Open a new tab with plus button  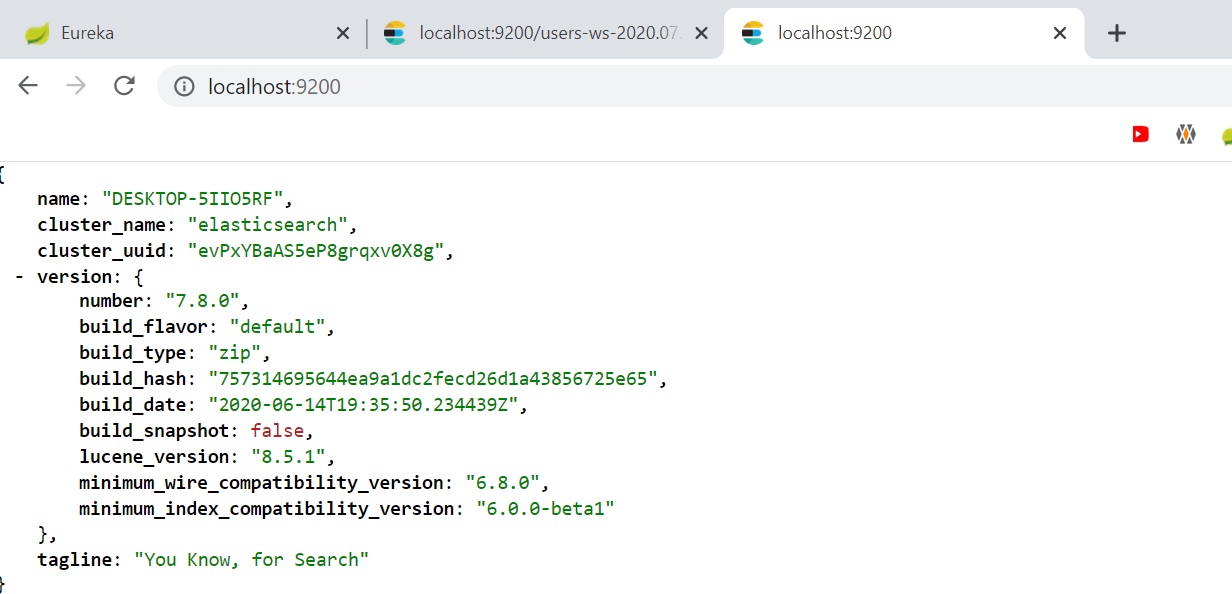[x=1117, y=33]
